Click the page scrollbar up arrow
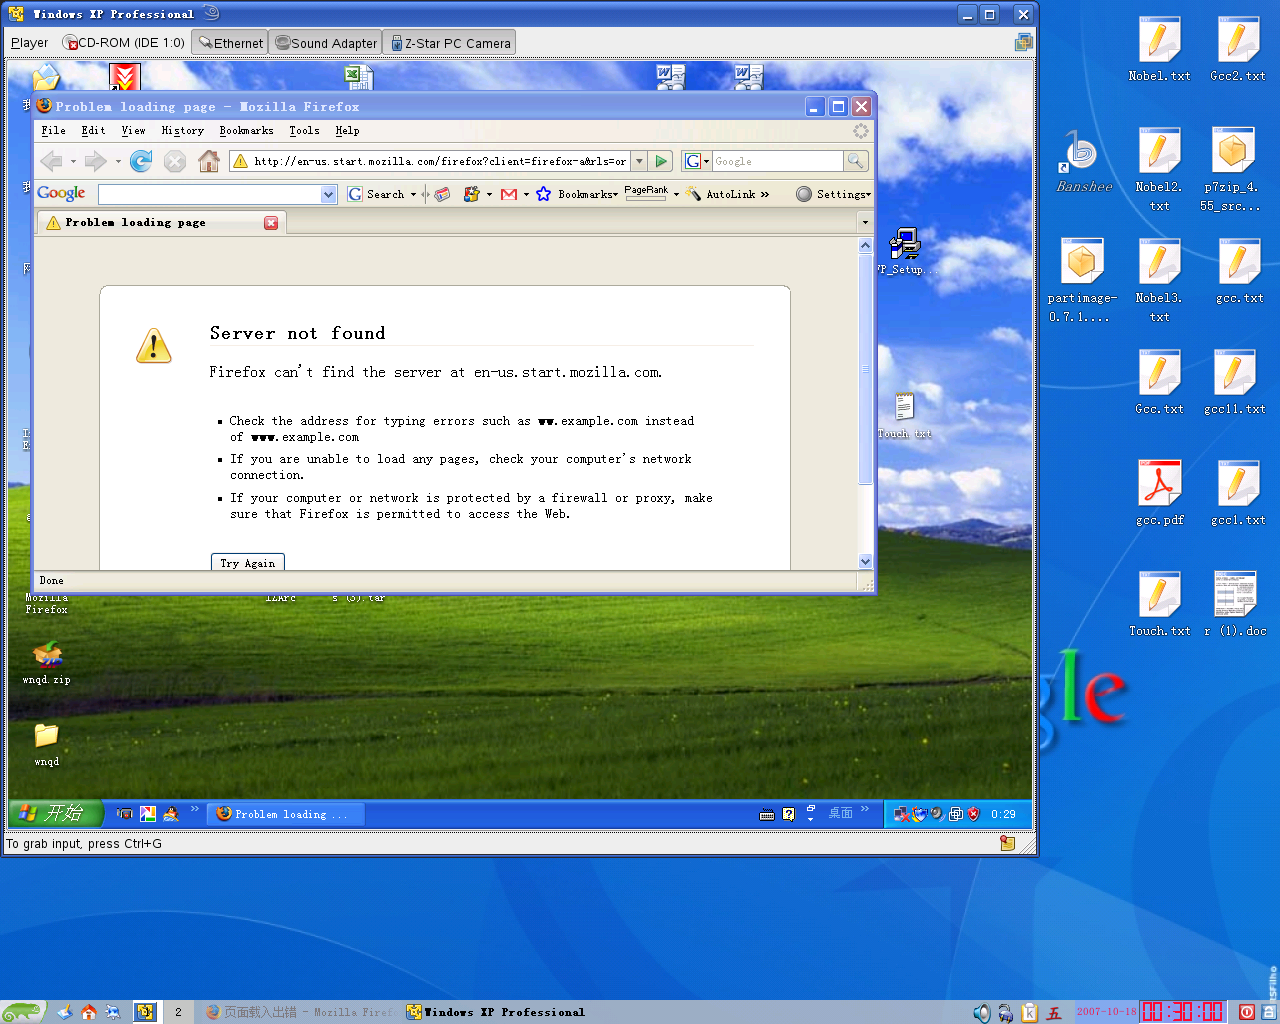Viewport: 1280px width, 1024px height. (866, 246)
